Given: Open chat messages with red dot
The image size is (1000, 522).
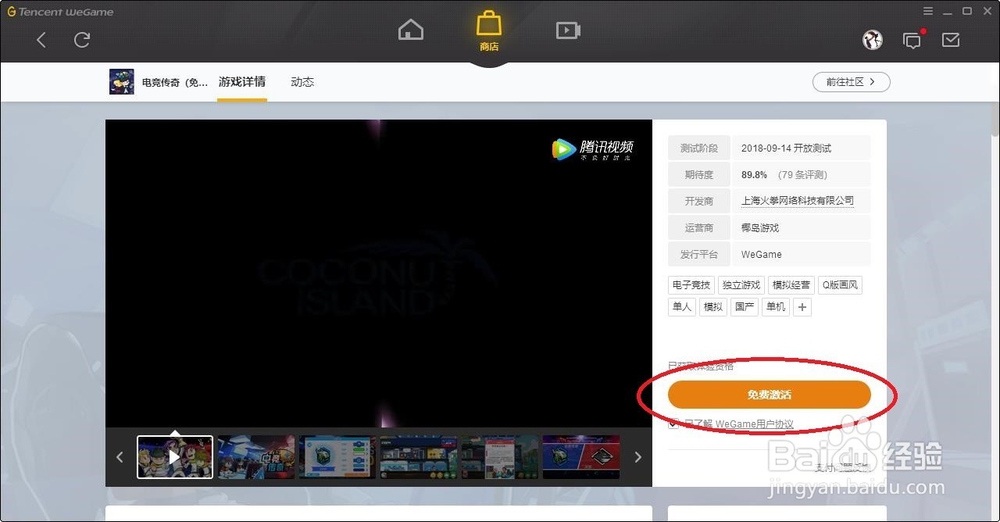Looking at the screenshot, I should (913, 40).
